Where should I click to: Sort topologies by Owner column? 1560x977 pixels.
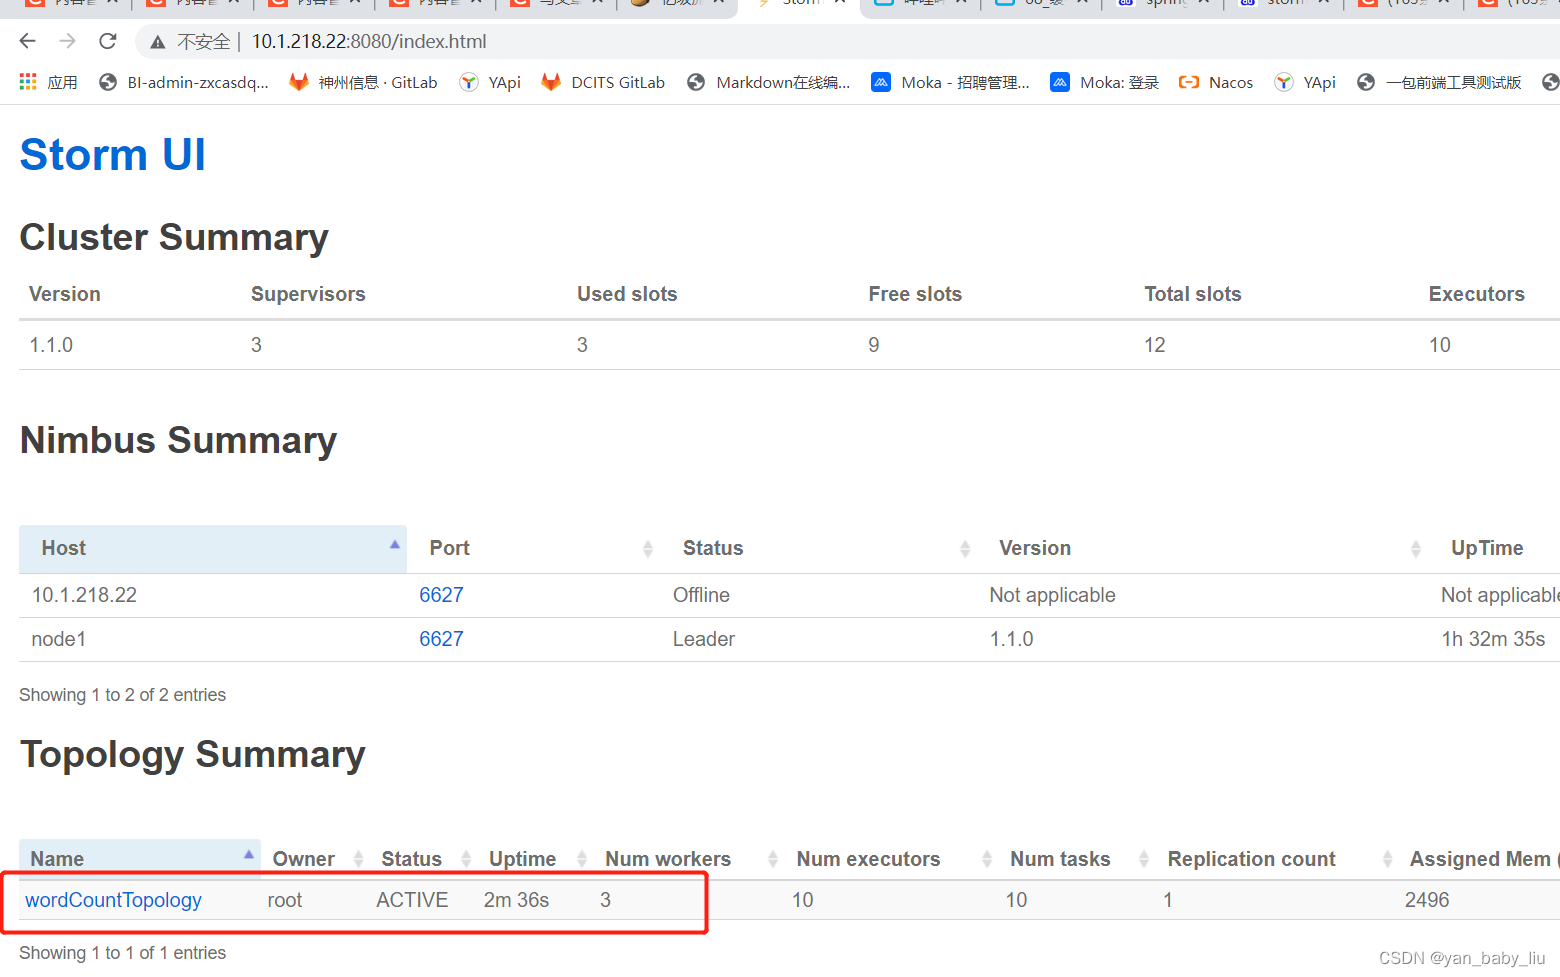(x=316, y=859)
